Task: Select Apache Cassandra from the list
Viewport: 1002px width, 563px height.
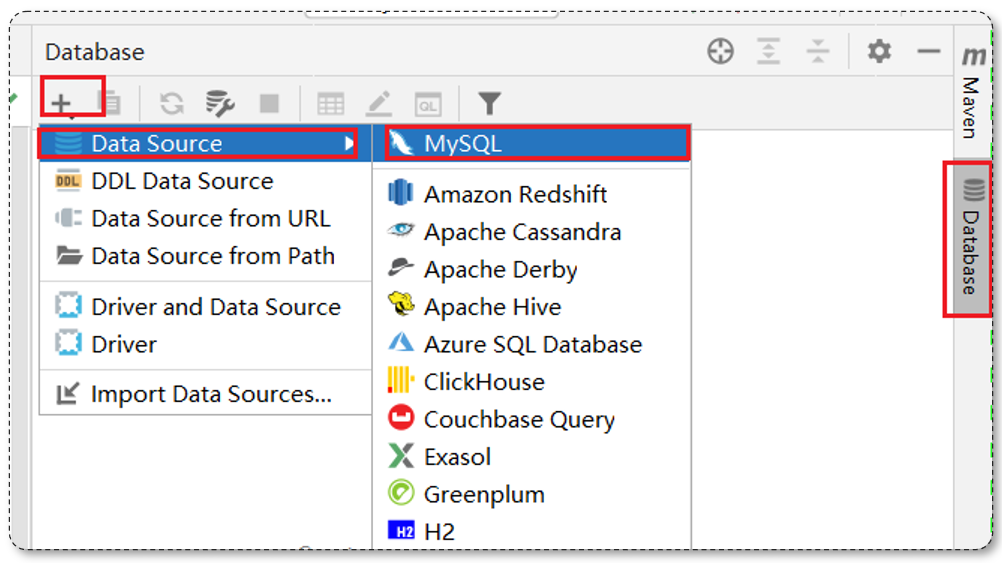Action: point(522,232)
